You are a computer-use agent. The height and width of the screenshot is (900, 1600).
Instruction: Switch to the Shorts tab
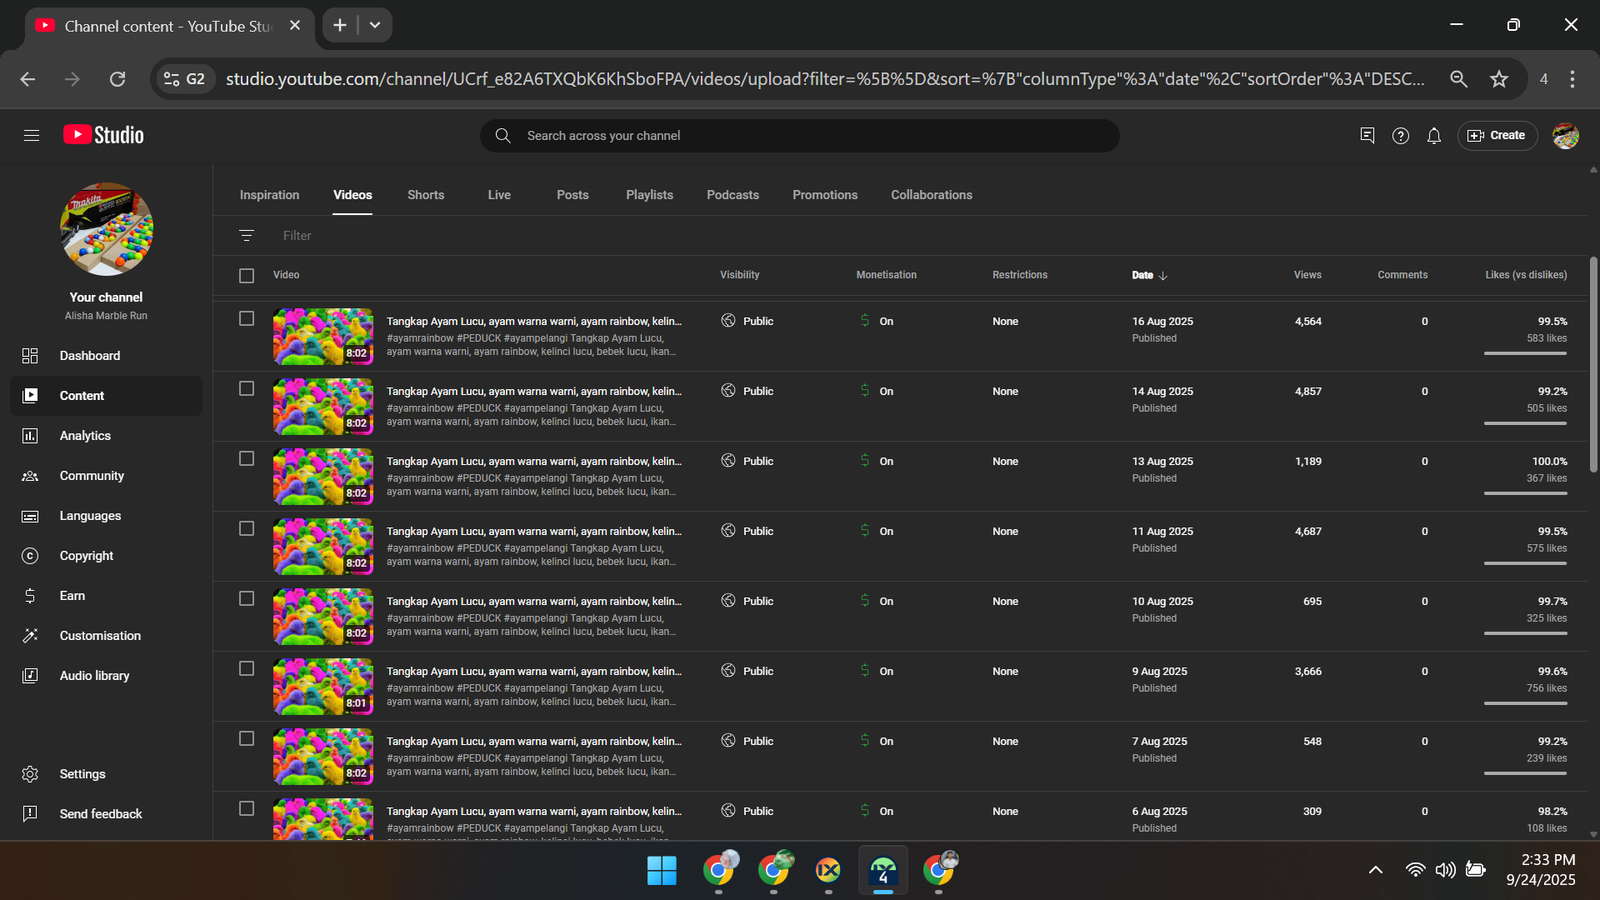pyautogui.click(x=425, y=195)
